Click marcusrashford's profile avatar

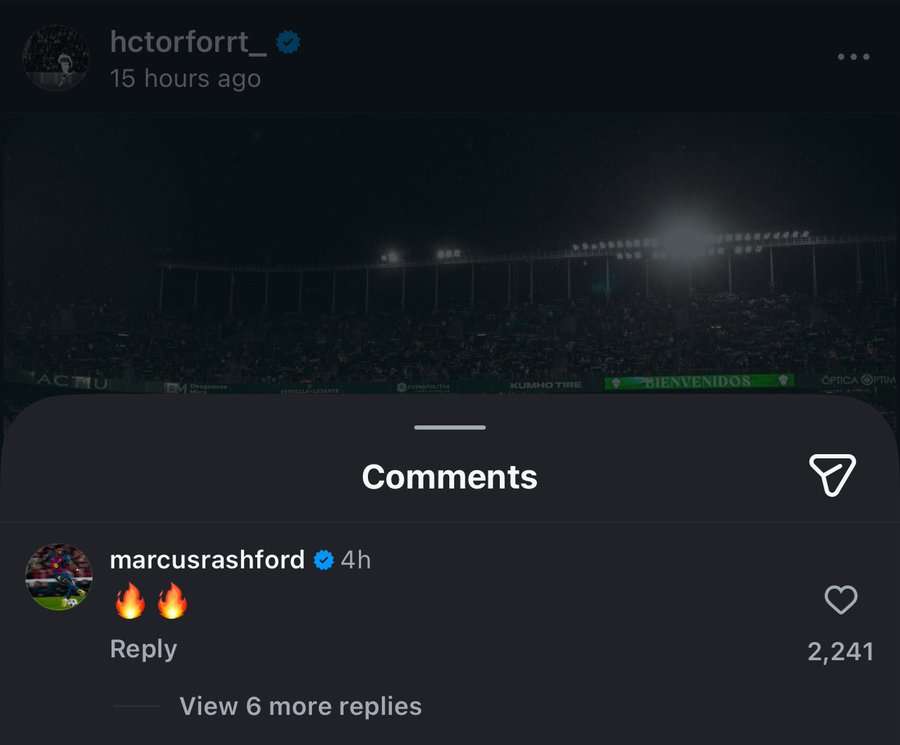click(x=59, y=575)
